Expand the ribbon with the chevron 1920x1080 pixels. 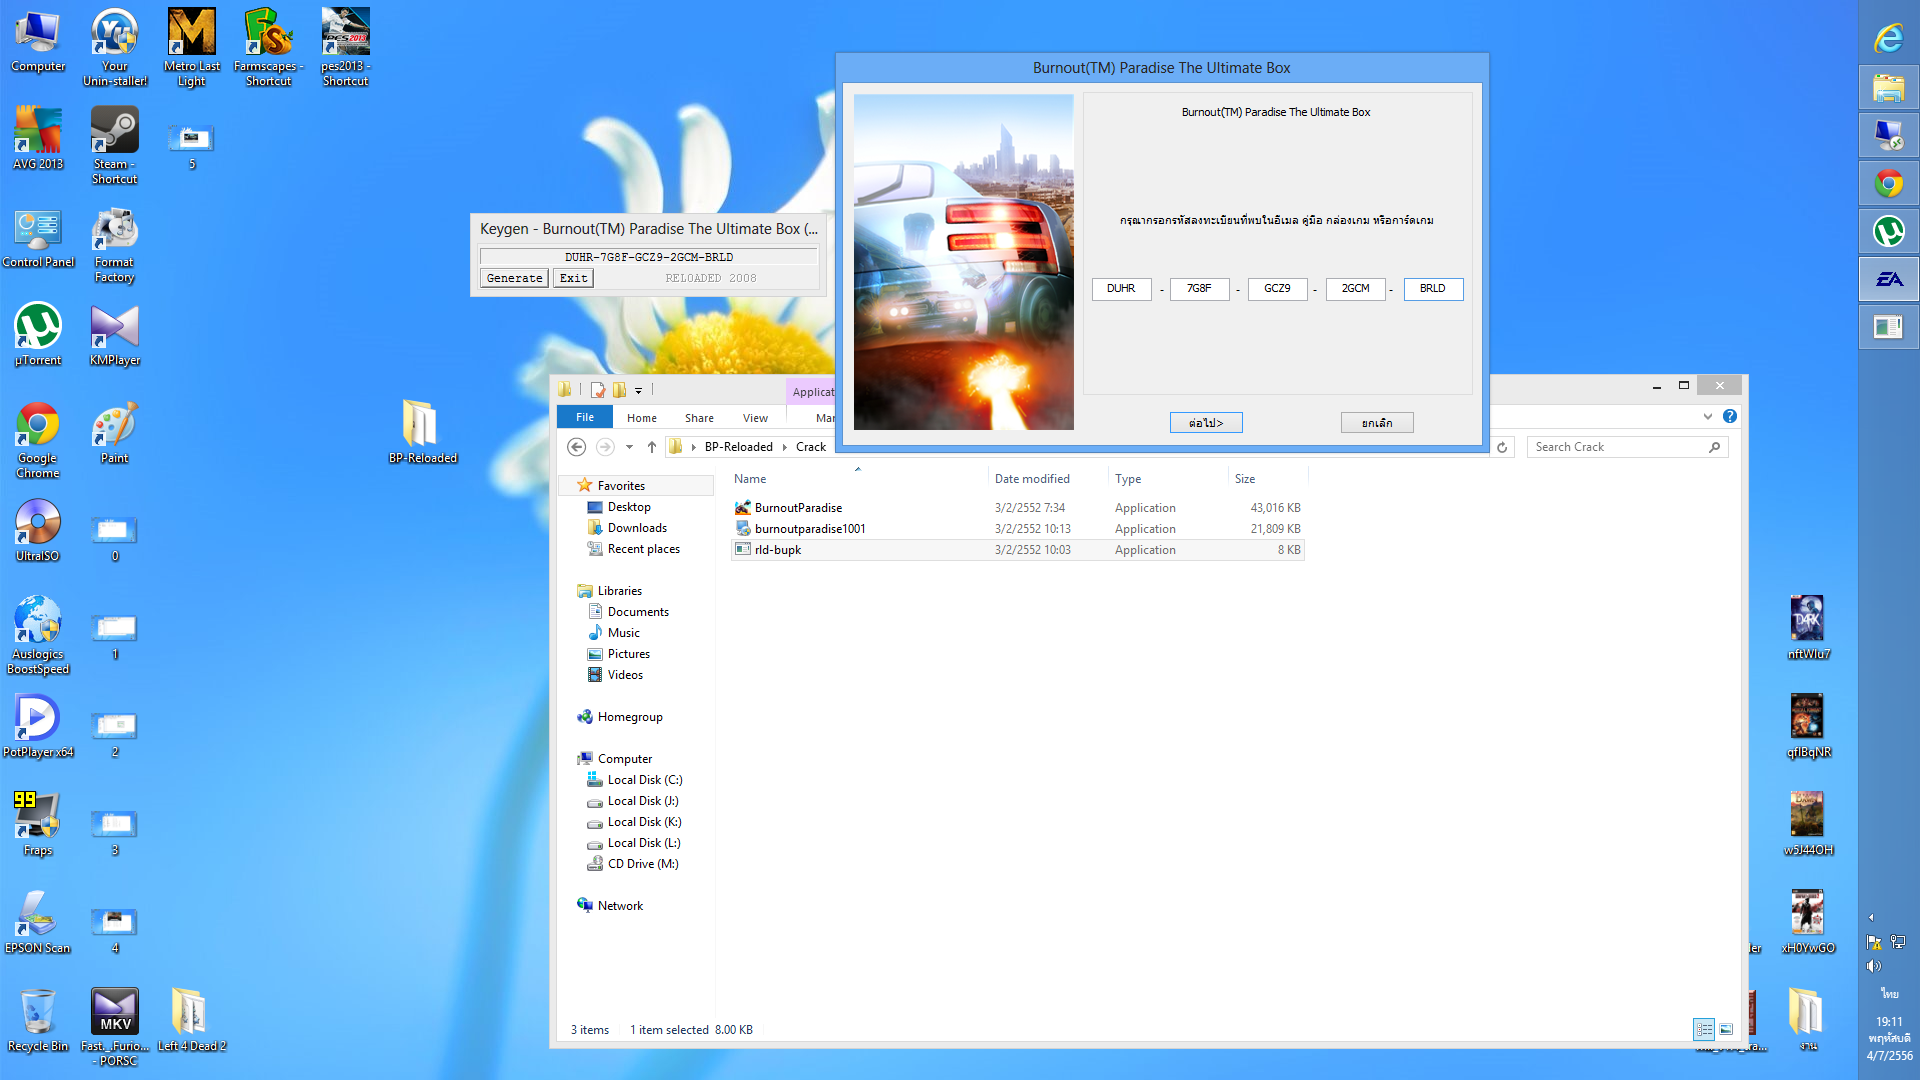point(1708,416)
